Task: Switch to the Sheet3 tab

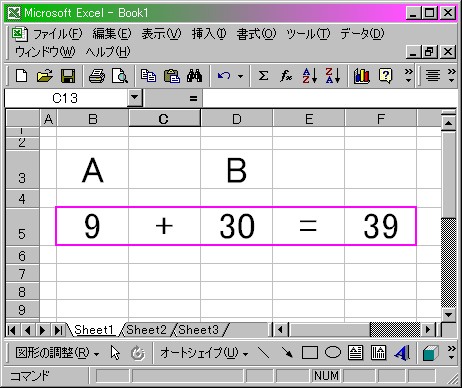Action: tap(199, 330)
